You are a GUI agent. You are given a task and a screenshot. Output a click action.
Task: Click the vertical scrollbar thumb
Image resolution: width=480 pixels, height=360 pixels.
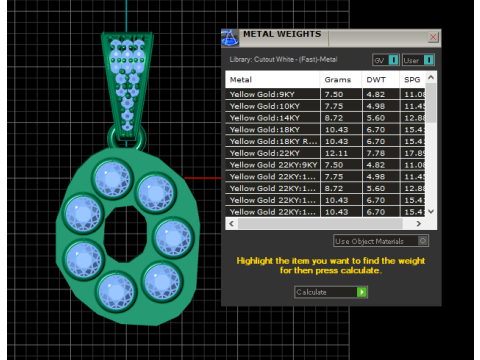(x=431, y=103)
